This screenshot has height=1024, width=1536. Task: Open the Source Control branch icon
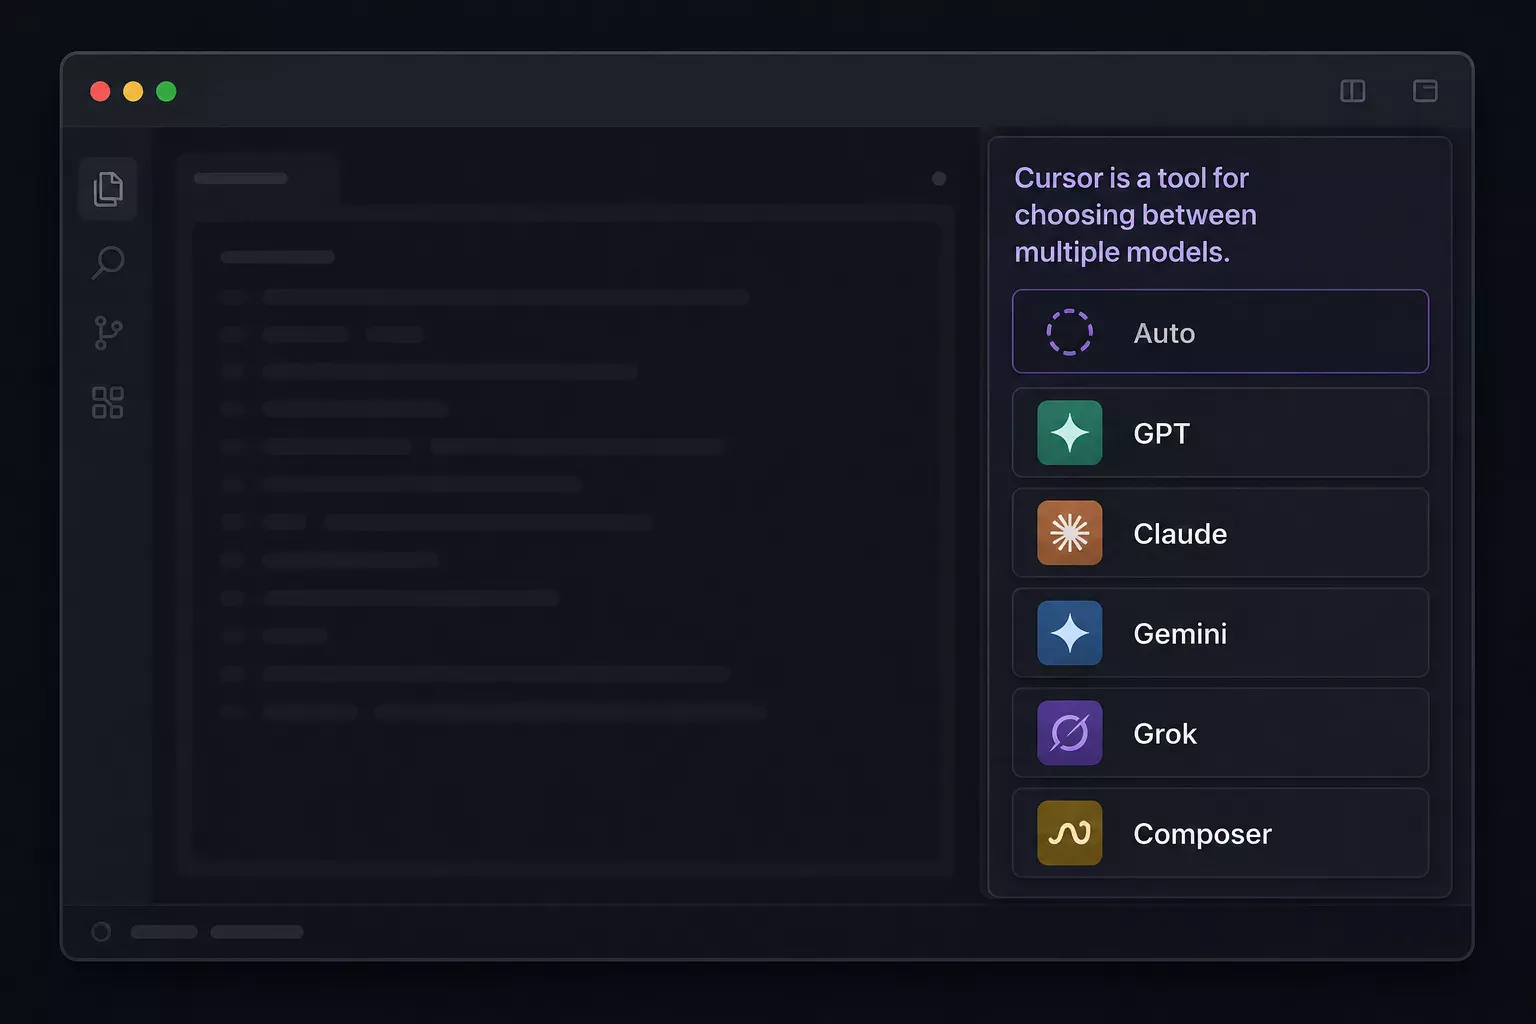pos(108,333)
